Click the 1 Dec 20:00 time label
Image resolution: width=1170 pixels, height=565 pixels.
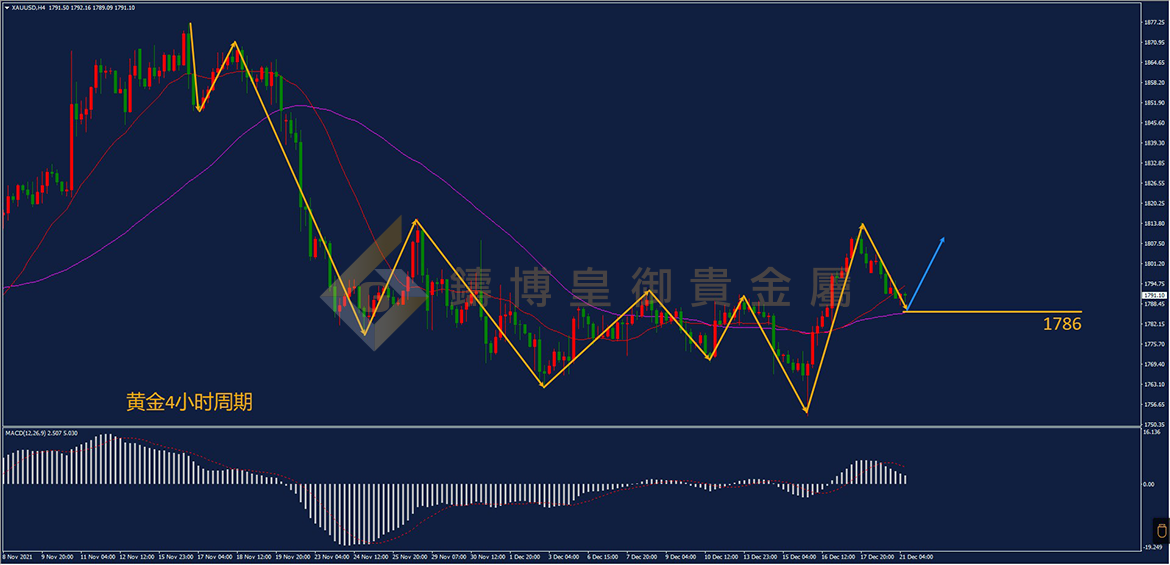coord(524,557)
